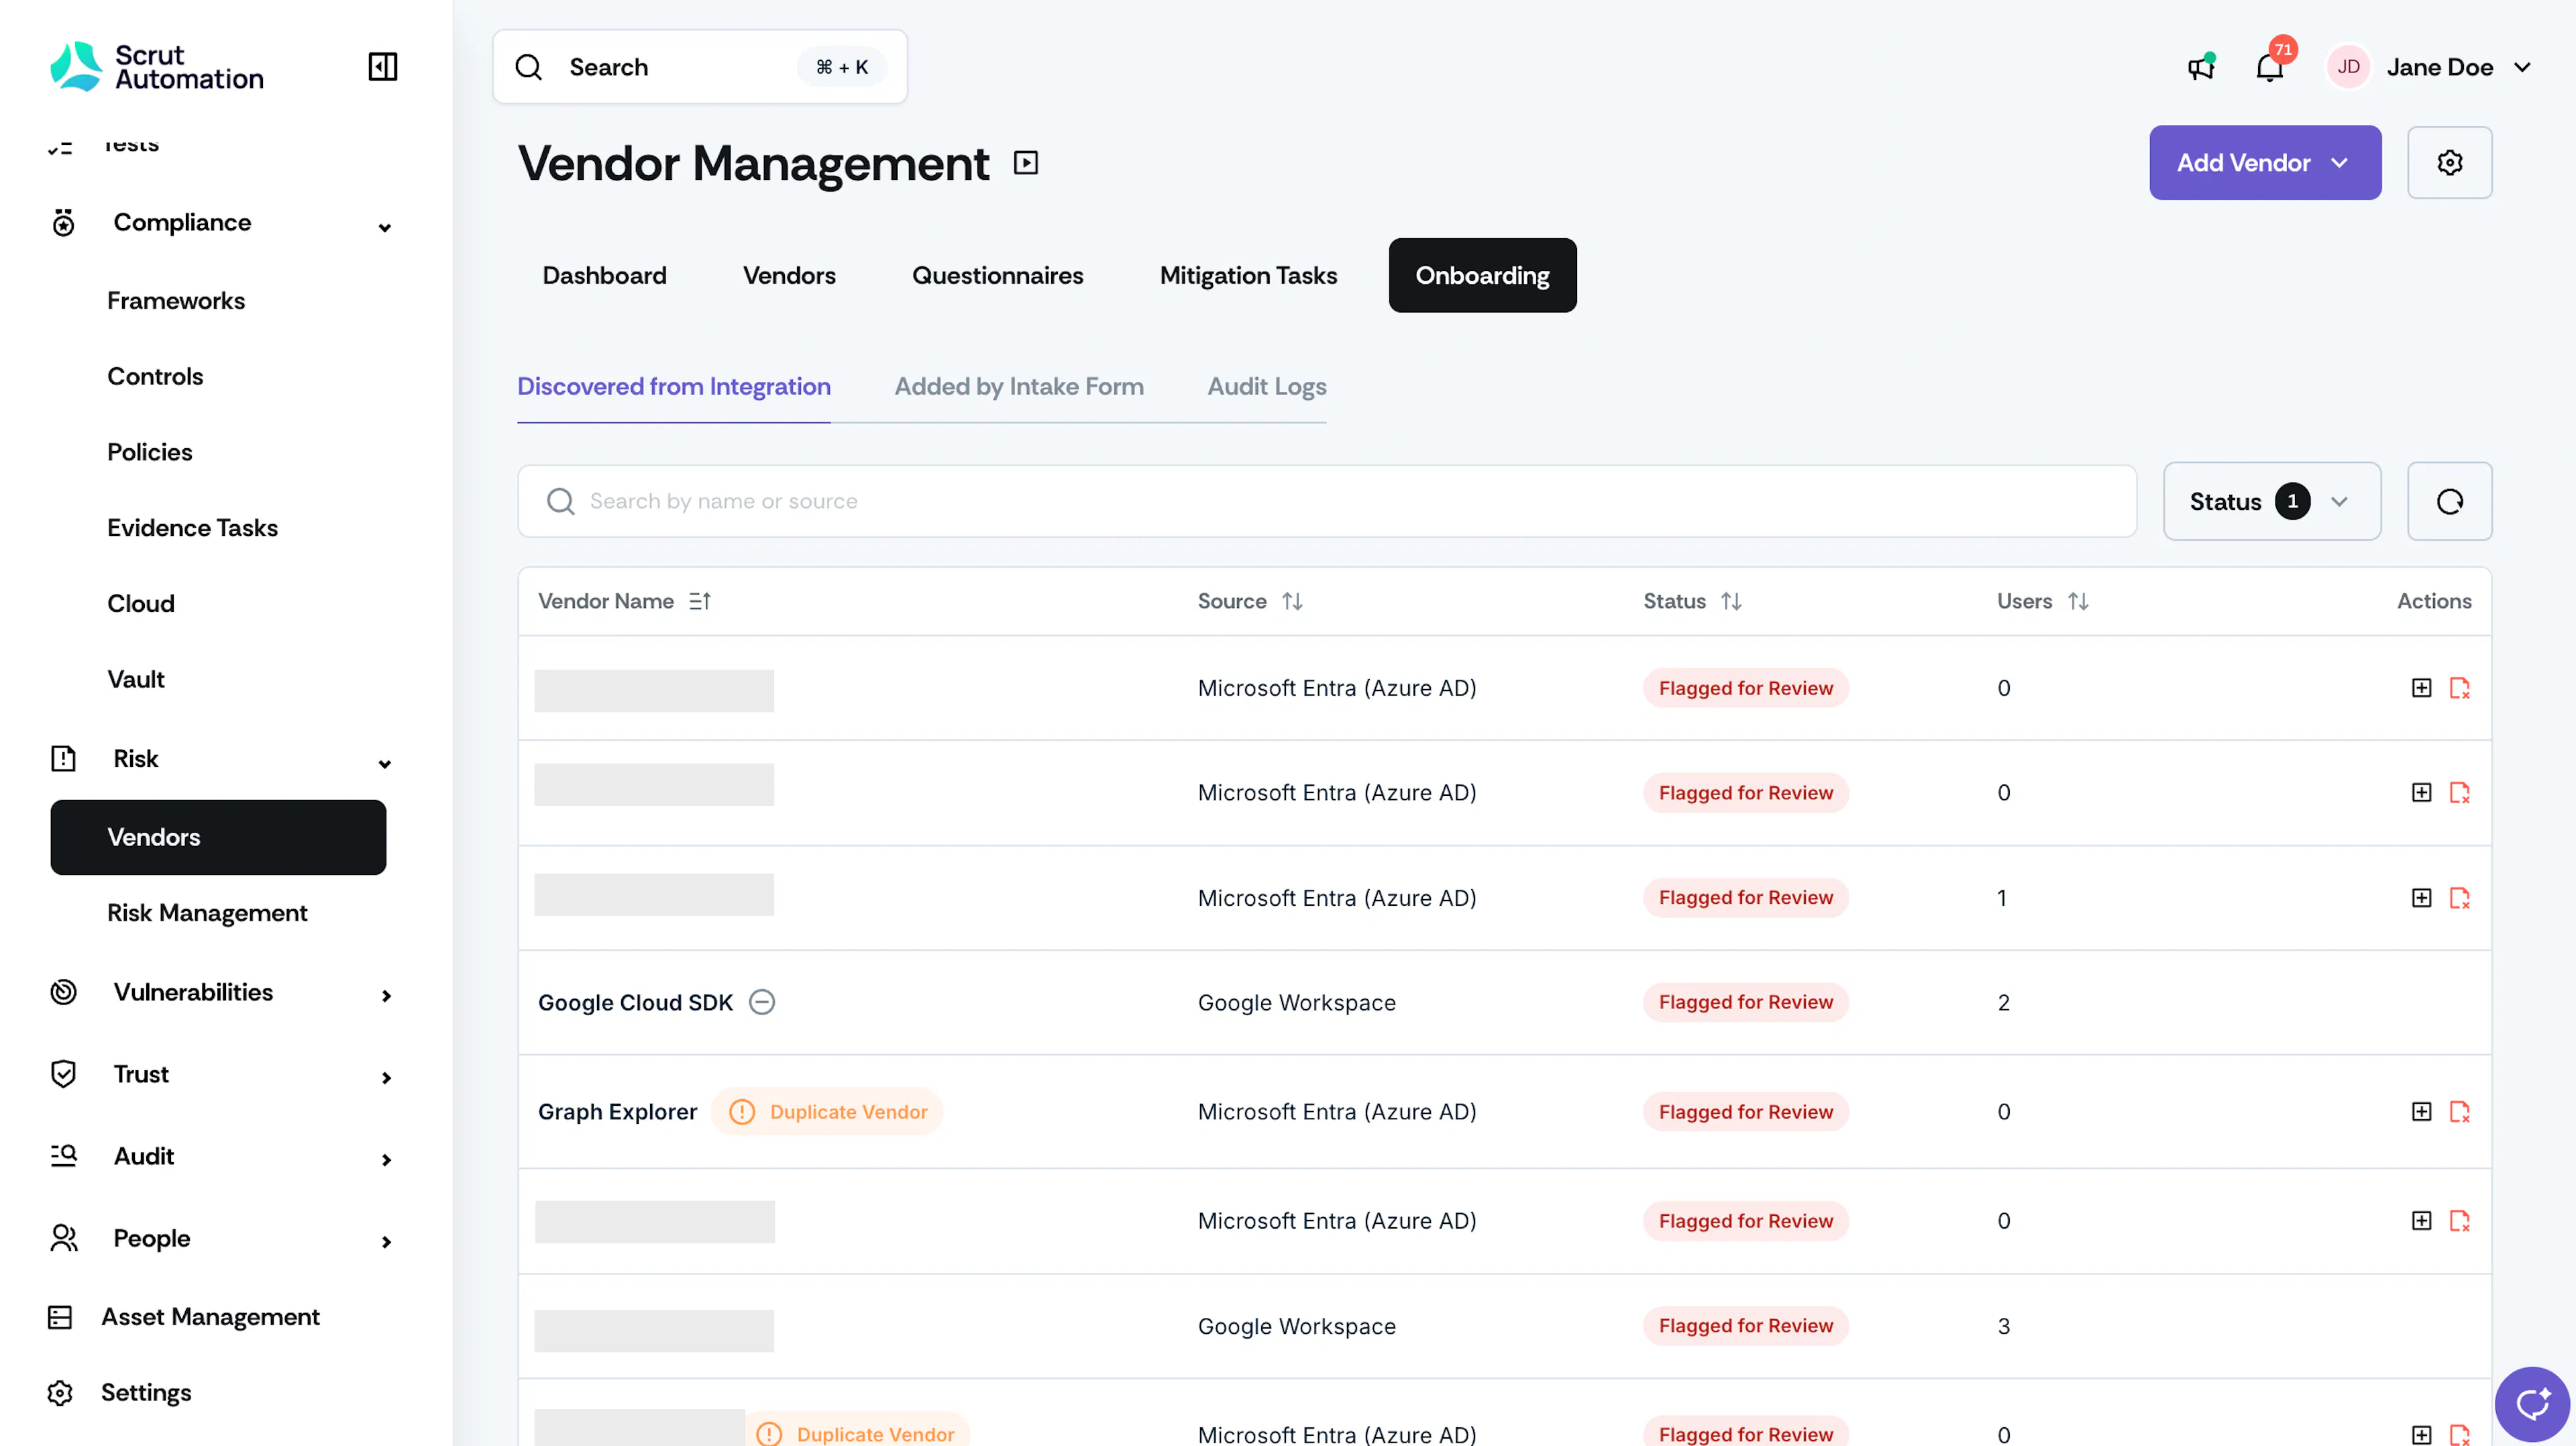Click the JD user avatar

2348,67
